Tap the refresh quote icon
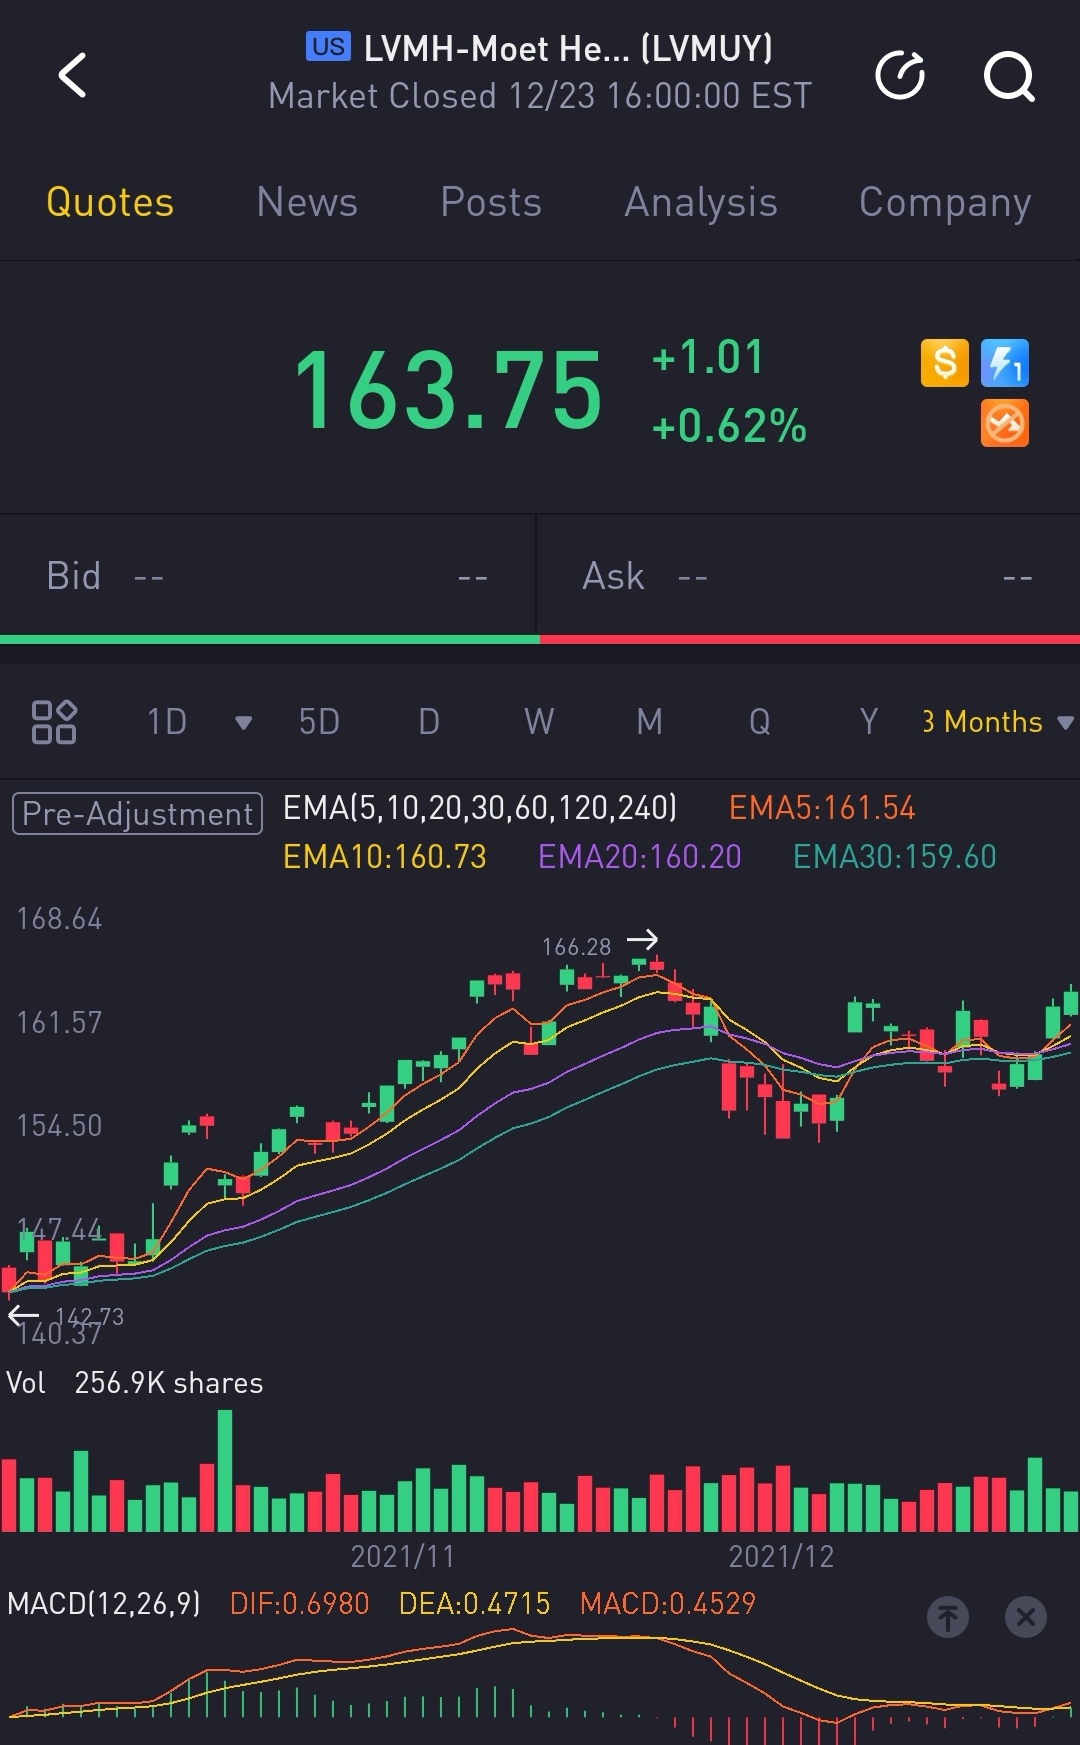Viewport: 1080px width, 1745px height. coord(900,76)
